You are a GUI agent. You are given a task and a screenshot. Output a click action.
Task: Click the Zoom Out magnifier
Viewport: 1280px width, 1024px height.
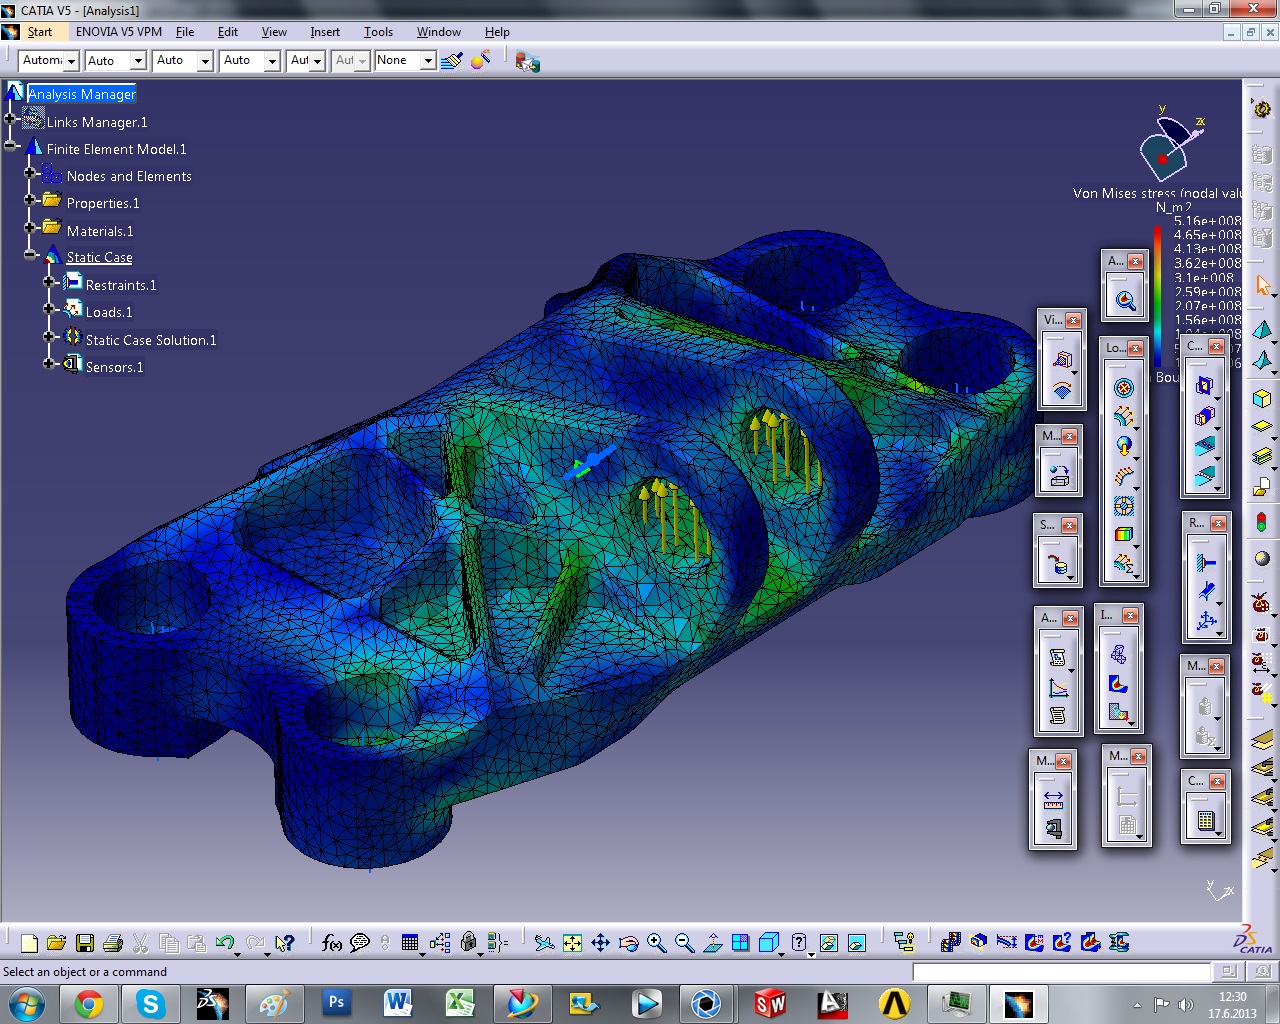pyautogui.click(x=684, y=943)
